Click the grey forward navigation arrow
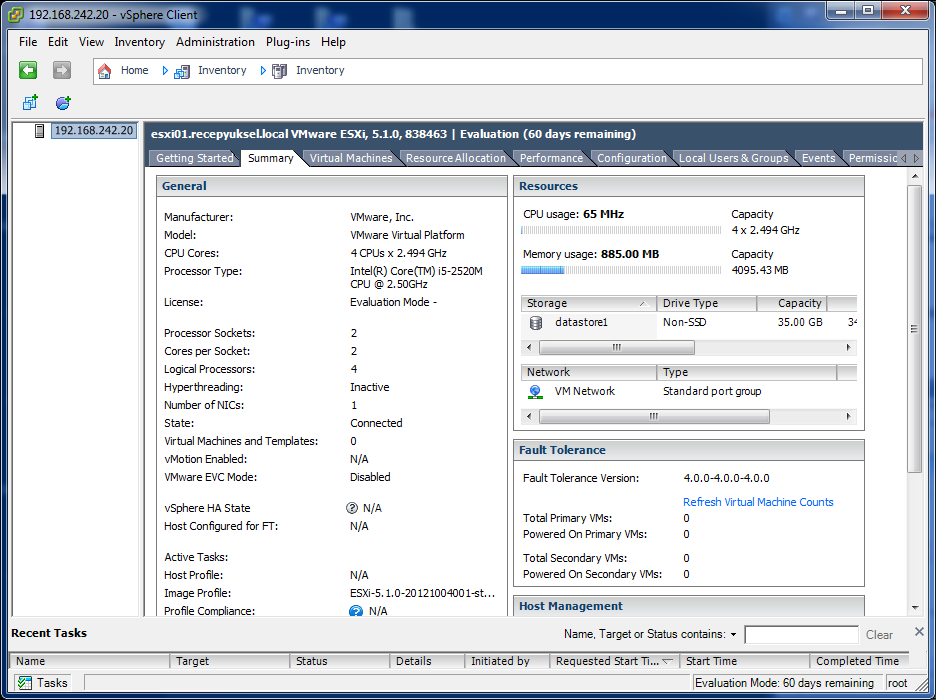Viewport: 936px width, 700px height. click(x=61, y=70)
